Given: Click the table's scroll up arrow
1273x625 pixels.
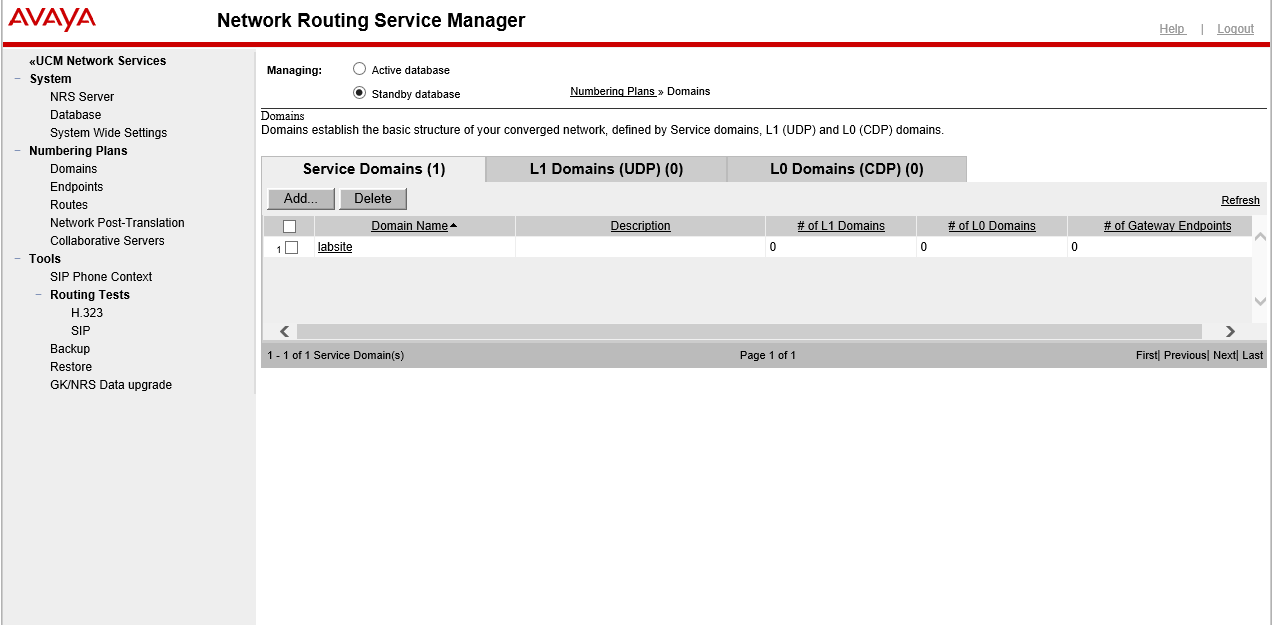Looking at the screenshot, I should click(x=1260, y=237).
